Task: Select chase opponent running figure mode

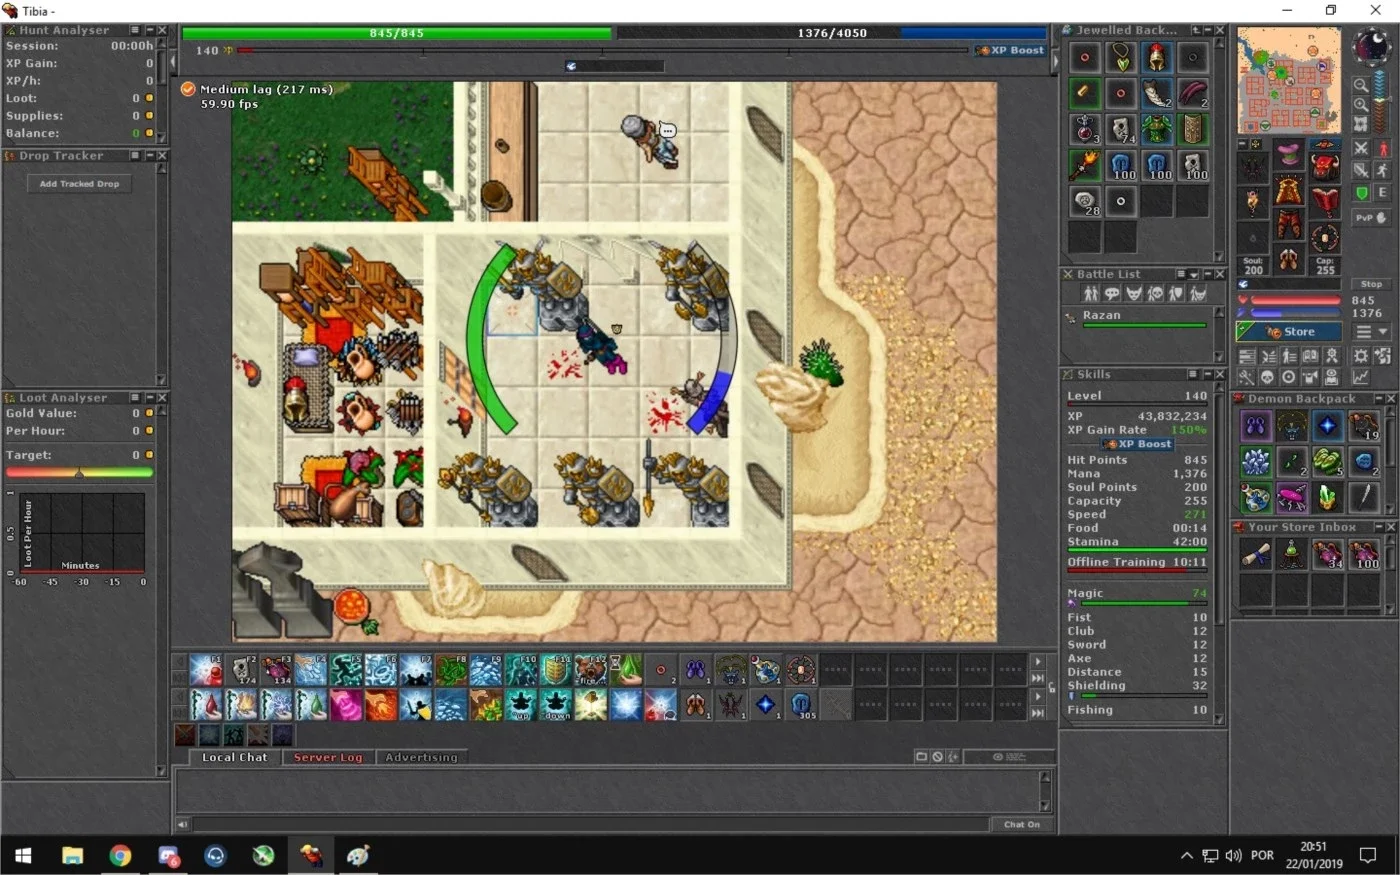Action: pos(1382,171)
